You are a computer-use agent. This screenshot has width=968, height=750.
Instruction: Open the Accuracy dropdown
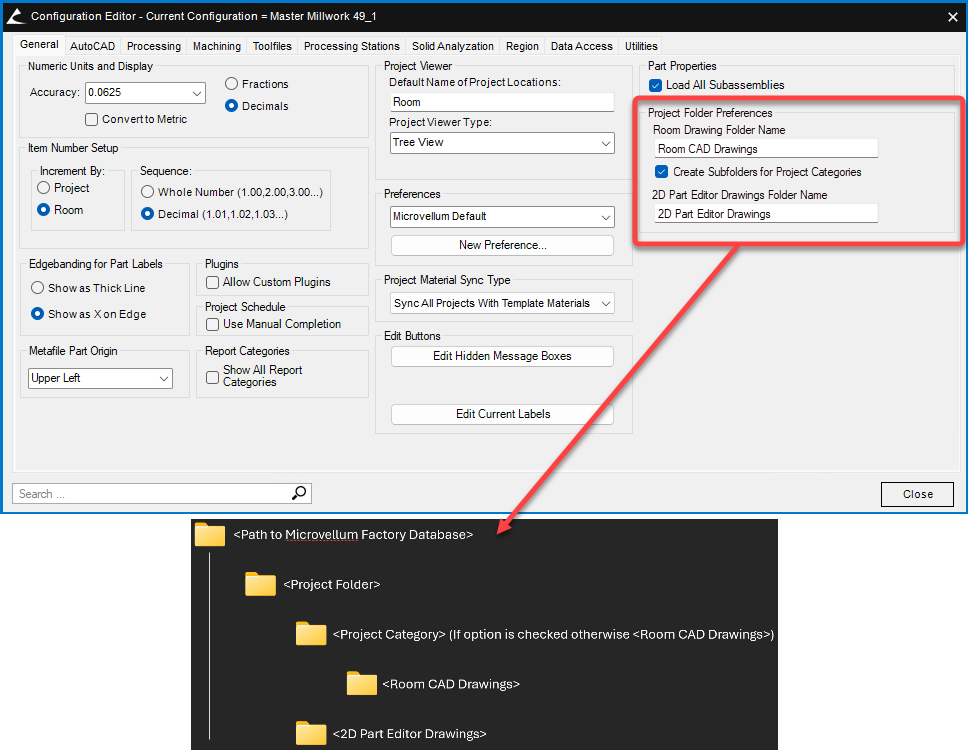145,93
